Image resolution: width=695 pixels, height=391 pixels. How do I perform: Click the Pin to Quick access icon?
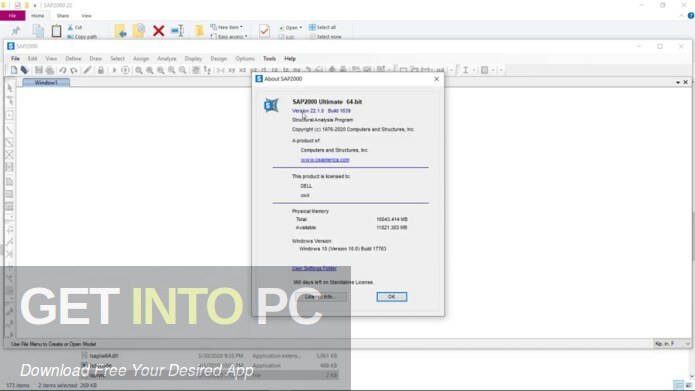tap(16, 31)
